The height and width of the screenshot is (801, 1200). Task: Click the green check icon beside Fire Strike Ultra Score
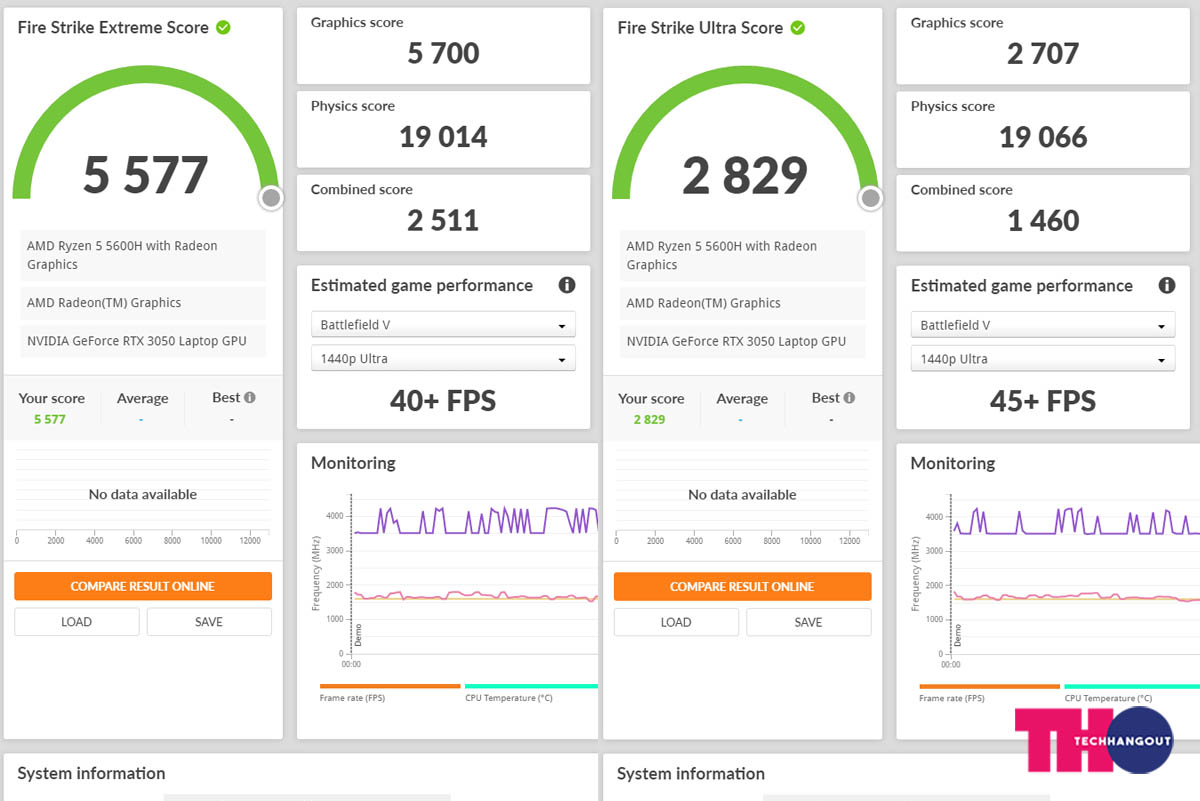(x=797, y=28)
